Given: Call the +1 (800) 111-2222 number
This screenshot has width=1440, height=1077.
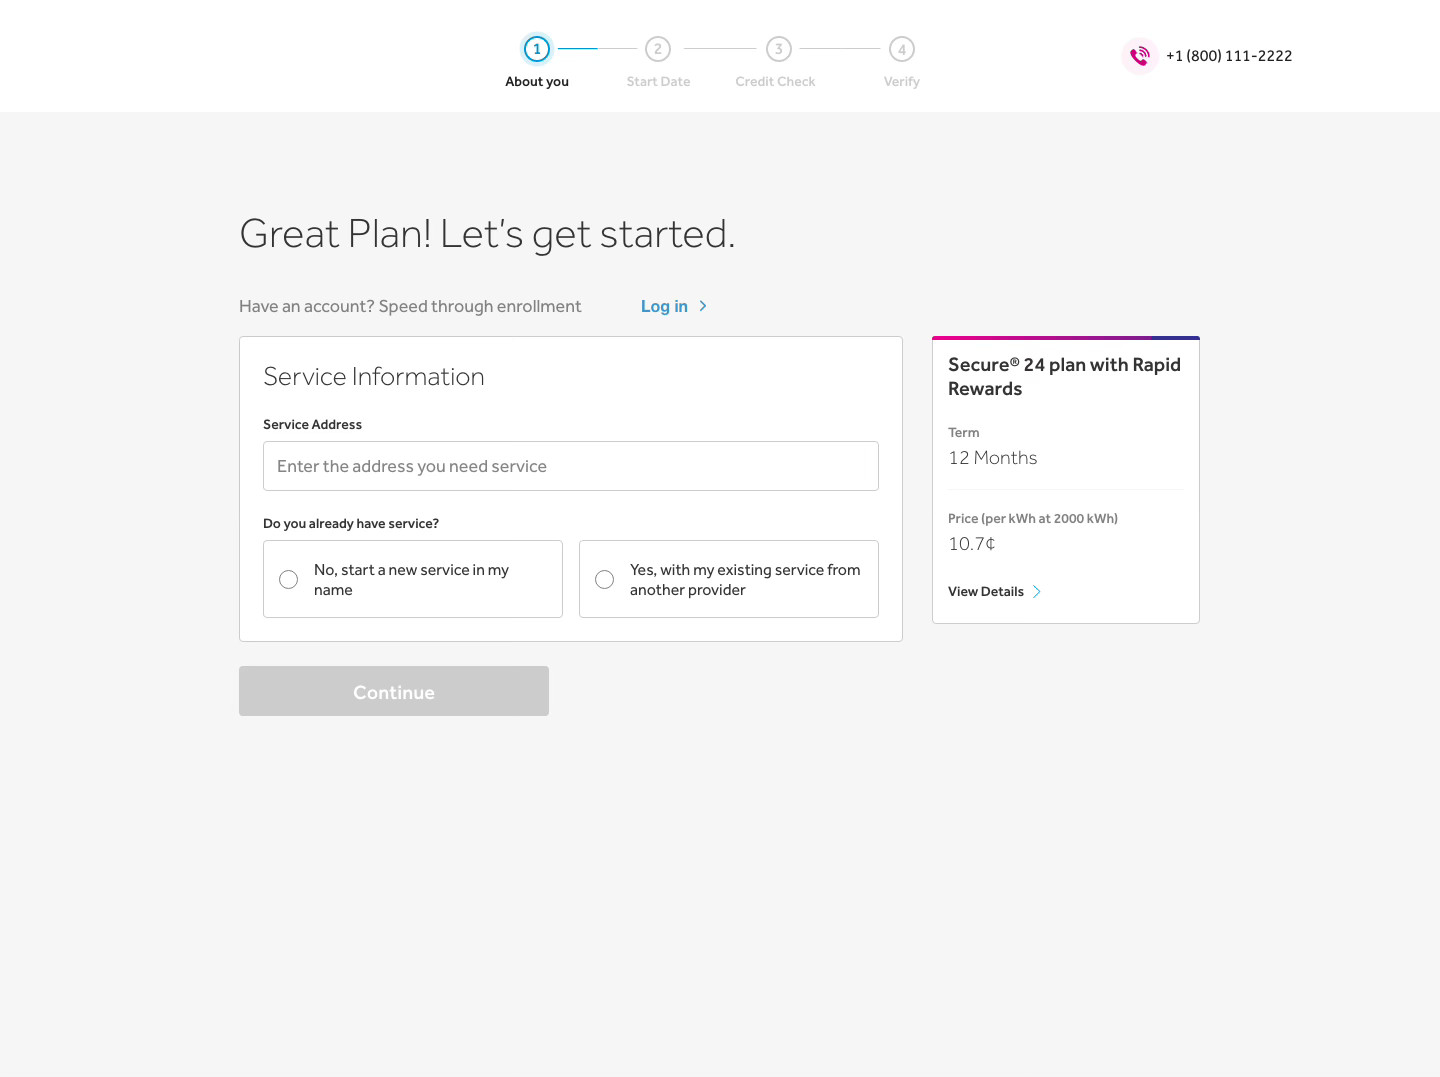Looking at the screenshot, I should (1229, 56).
